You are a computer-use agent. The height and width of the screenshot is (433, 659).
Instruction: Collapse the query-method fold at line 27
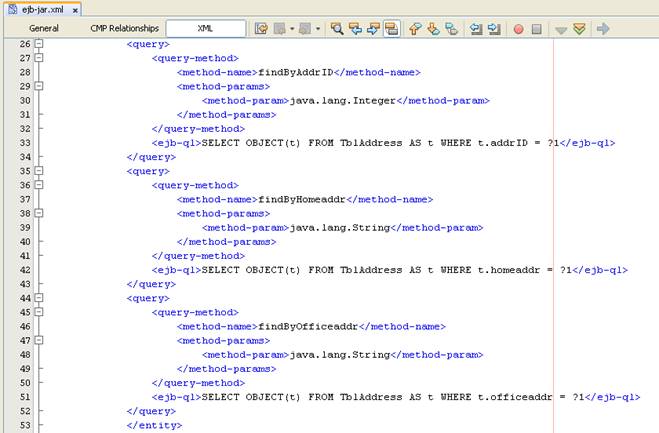(x=39, y=58)
